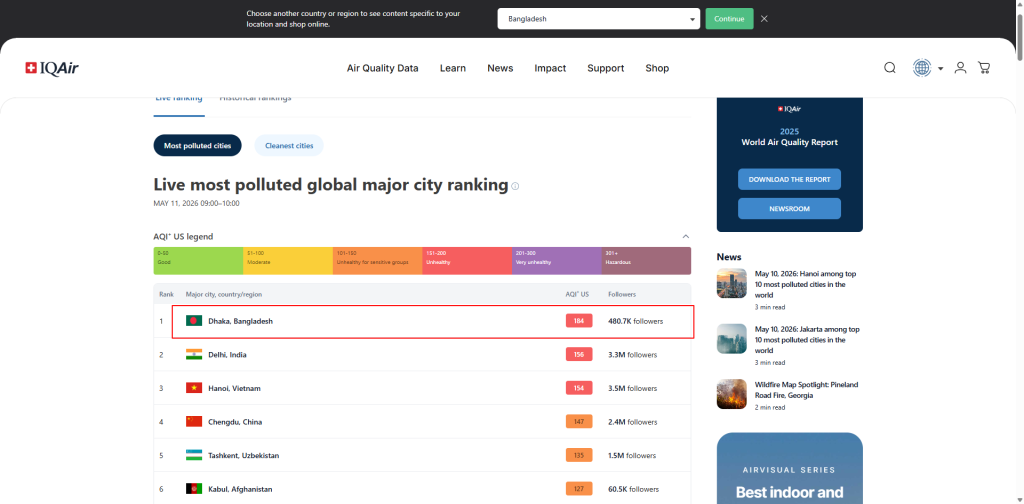Image resolution: width=1024 pixels, height=504 pixels.
Task: Click the info icon beside ranking title
Action: [515, 186]
